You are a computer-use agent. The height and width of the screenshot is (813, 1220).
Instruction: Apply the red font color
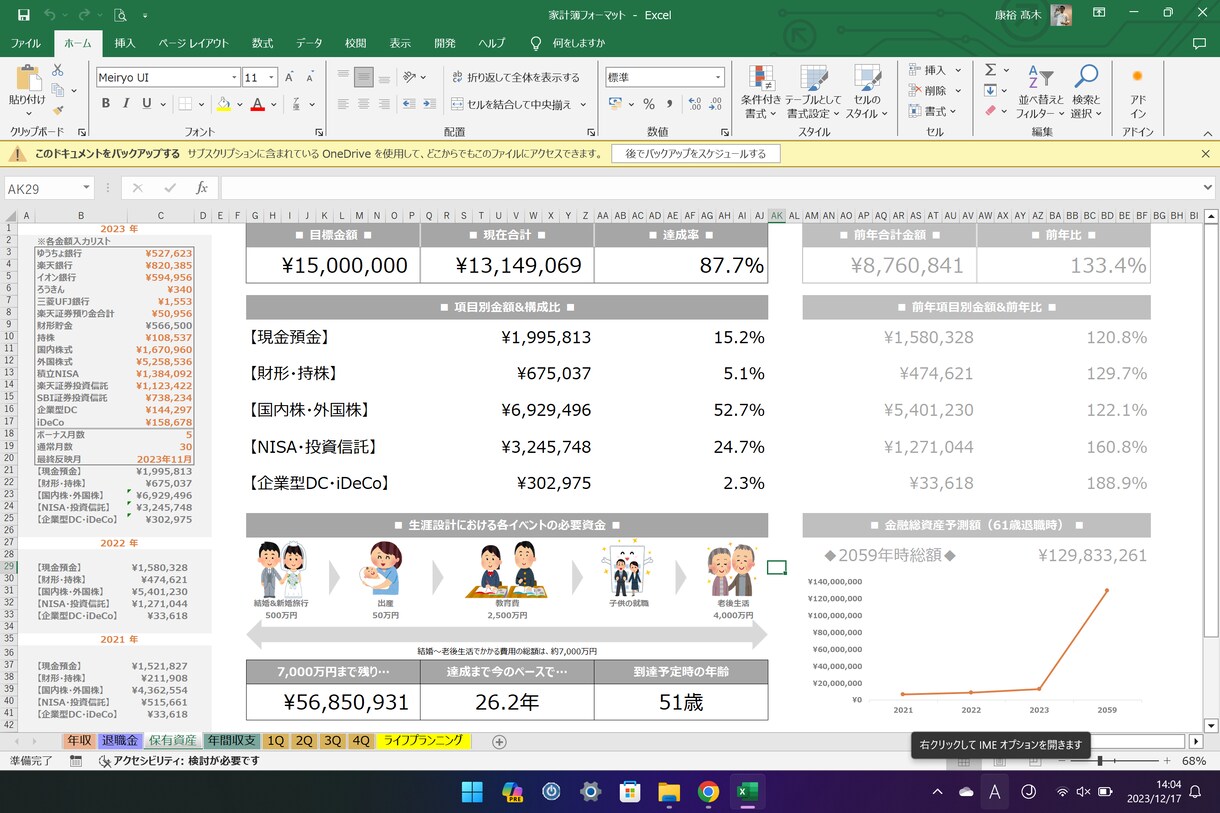pos(258,104)
